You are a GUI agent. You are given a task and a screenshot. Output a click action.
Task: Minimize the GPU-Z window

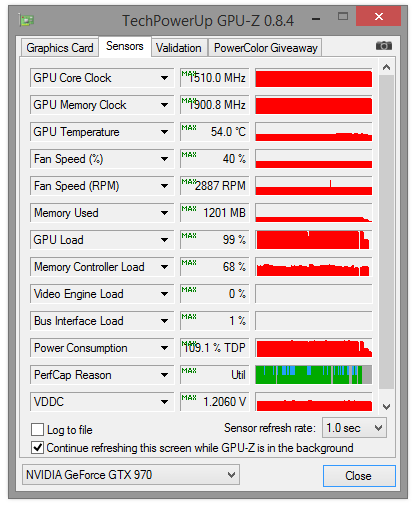[x=316, y=19]
